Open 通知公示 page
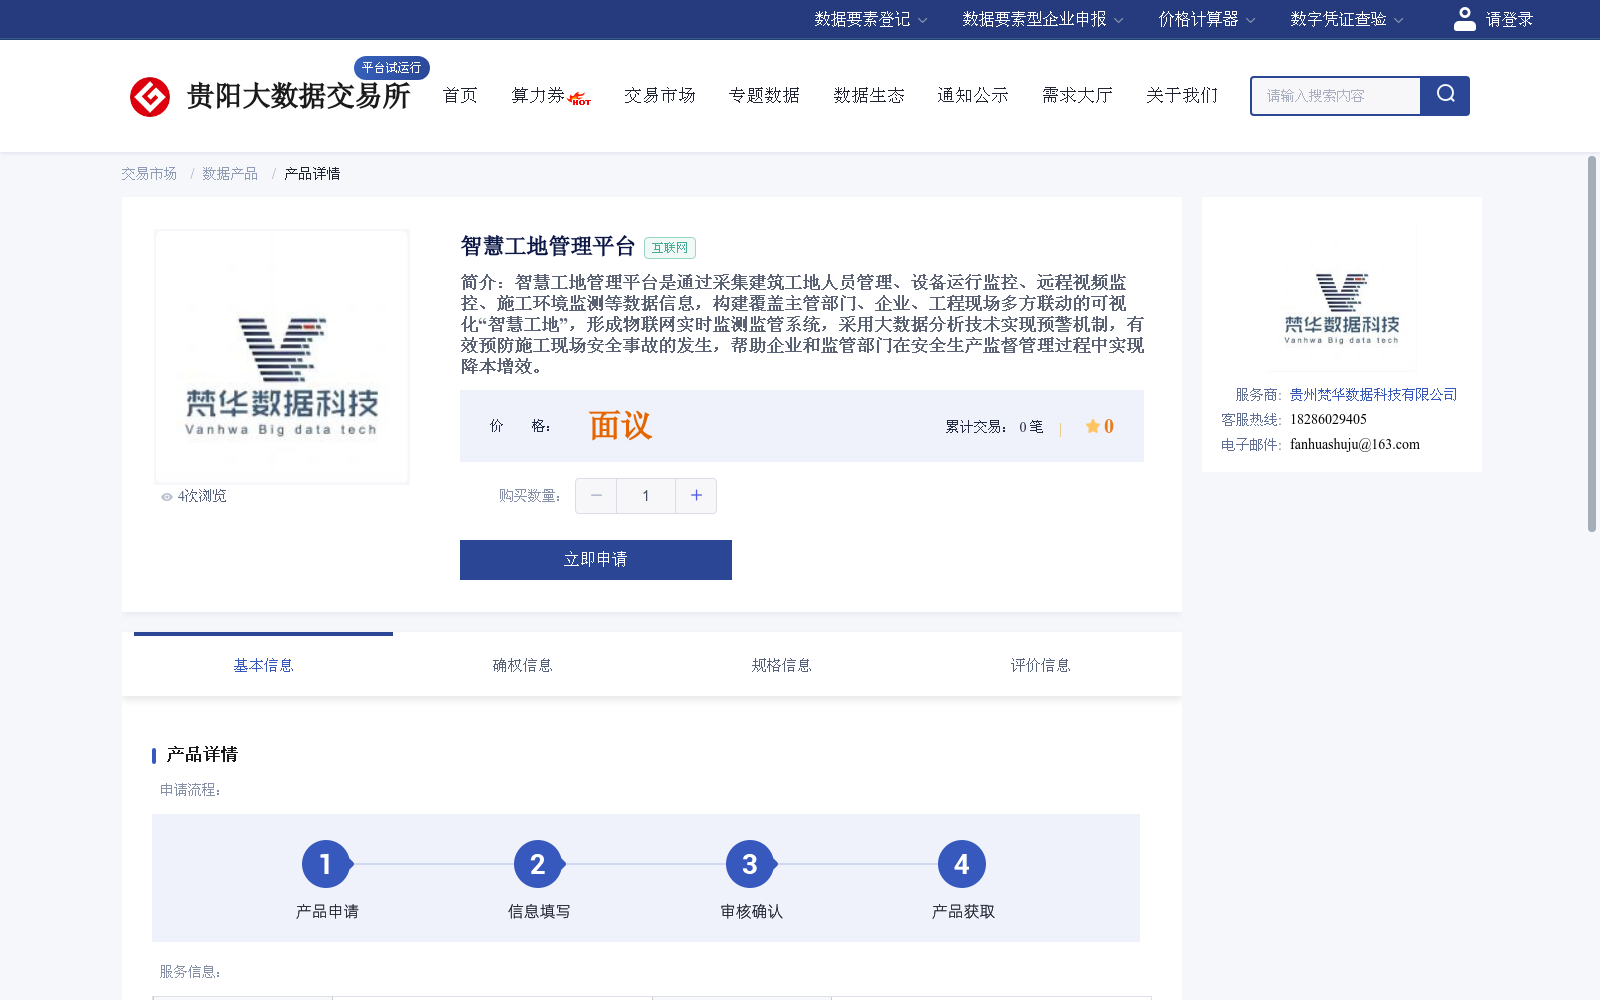Viewport: 1600px width, 1000px height. (973, 95)
